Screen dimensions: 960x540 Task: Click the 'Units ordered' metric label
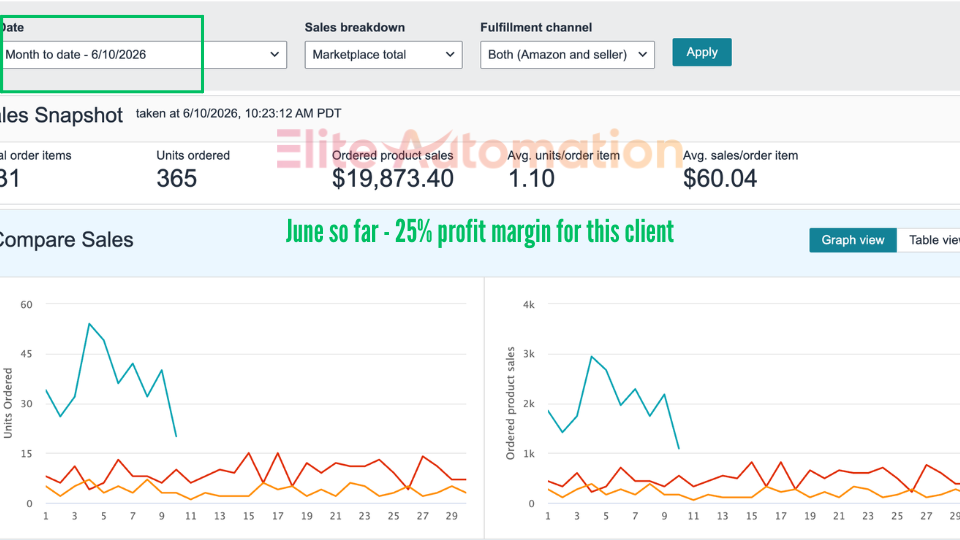(193, 156)
